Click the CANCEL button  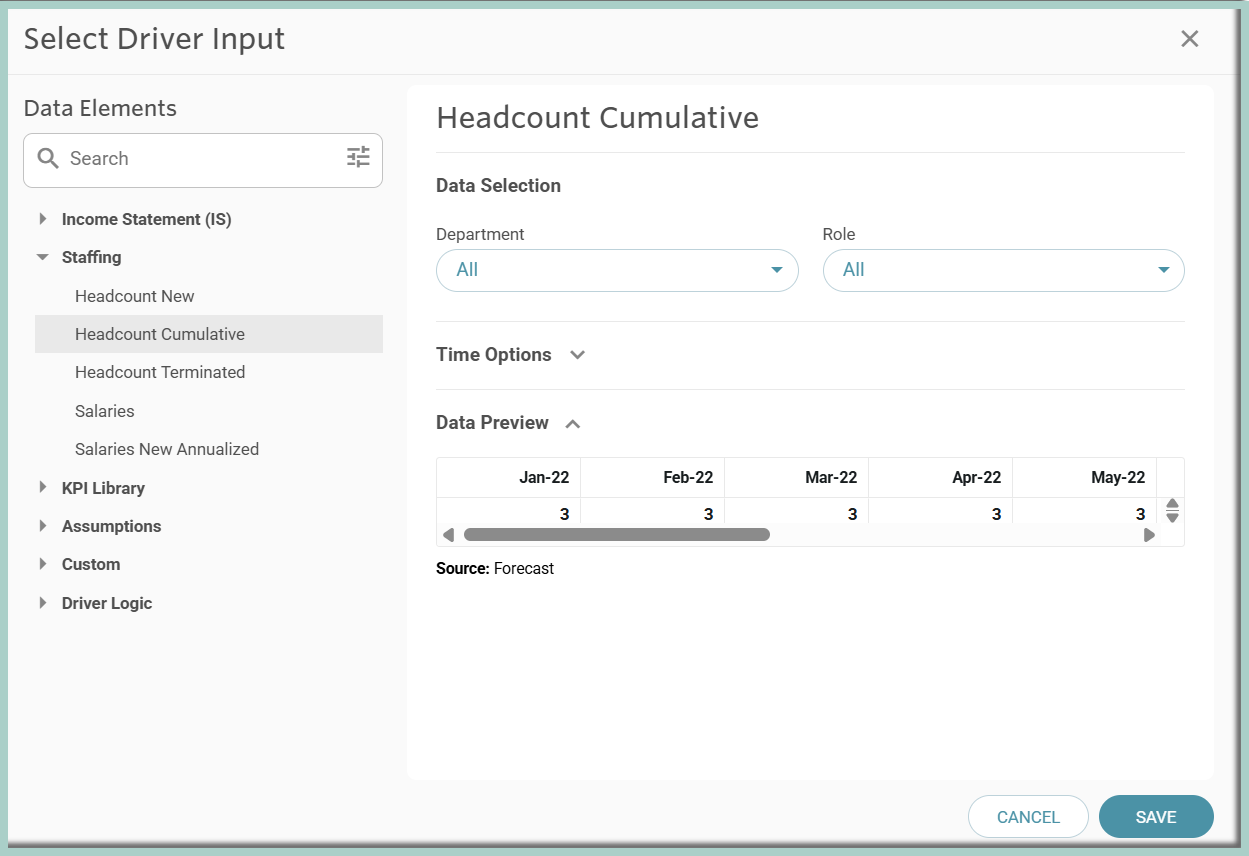point(1028,817)
